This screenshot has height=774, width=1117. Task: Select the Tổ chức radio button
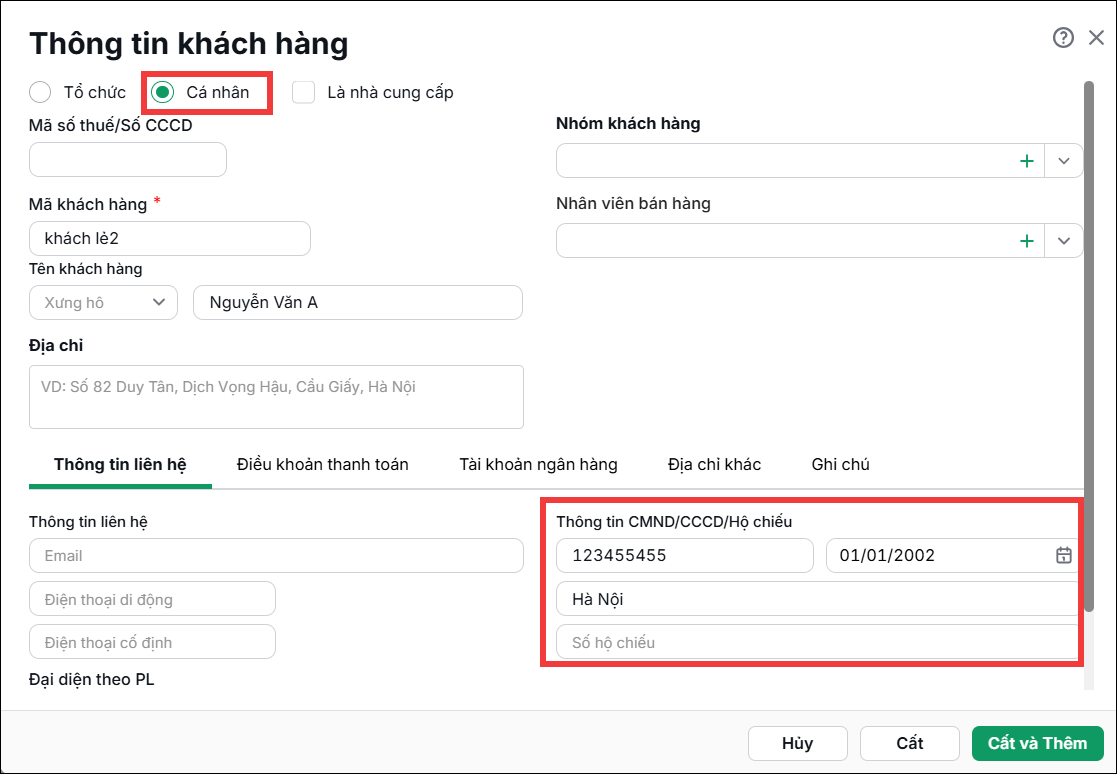(40, 92)
